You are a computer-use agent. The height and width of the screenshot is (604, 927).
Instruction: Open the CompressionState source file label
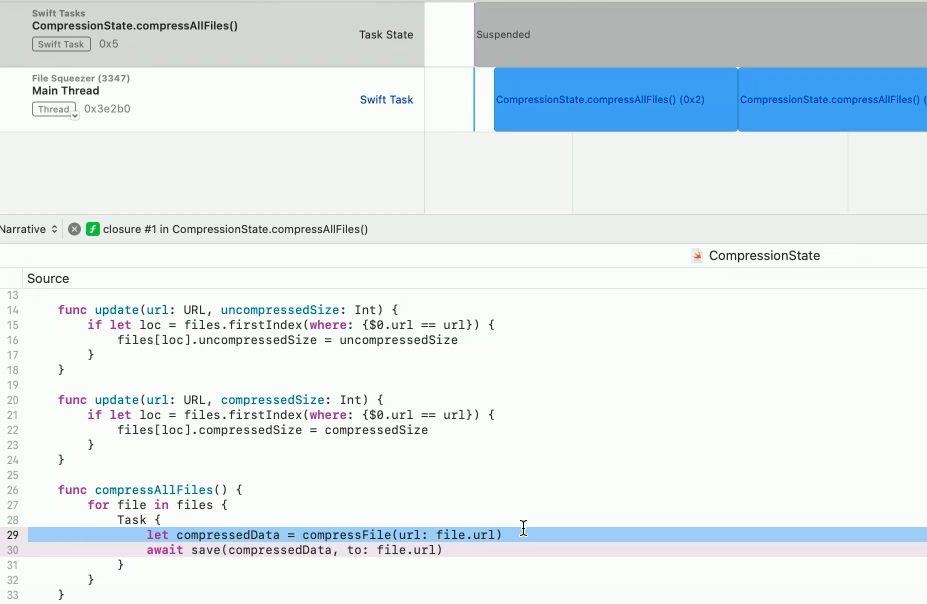pyautogui.click(x=764, y=256)
